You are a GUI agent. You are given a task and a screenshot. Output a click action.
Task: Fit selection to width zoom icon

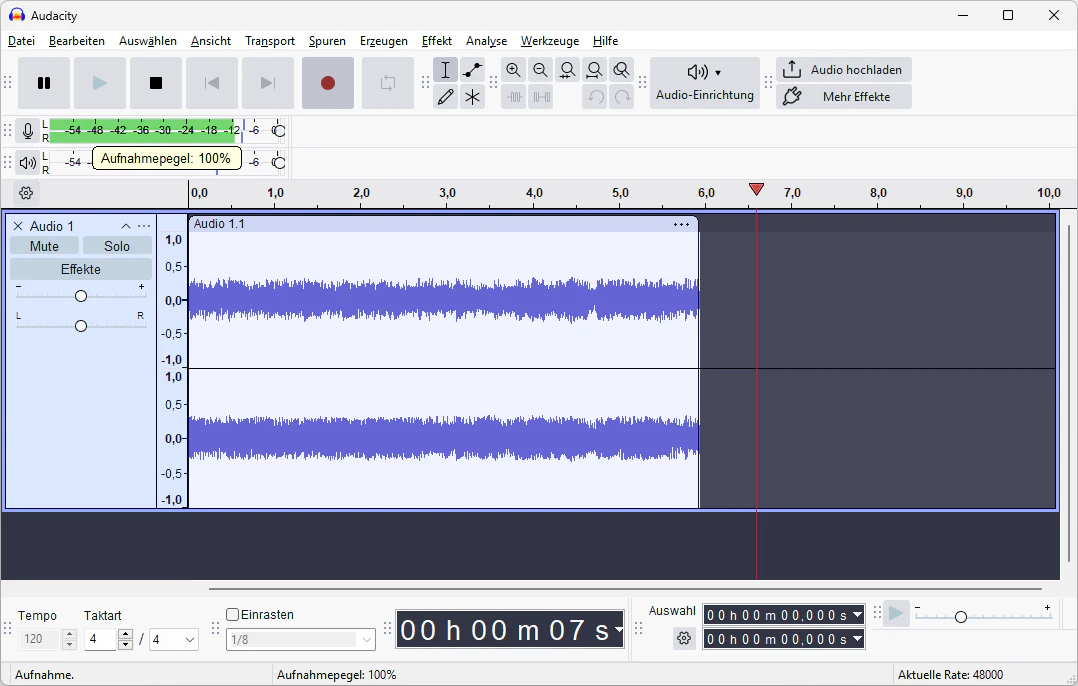[x=567, y=70]
